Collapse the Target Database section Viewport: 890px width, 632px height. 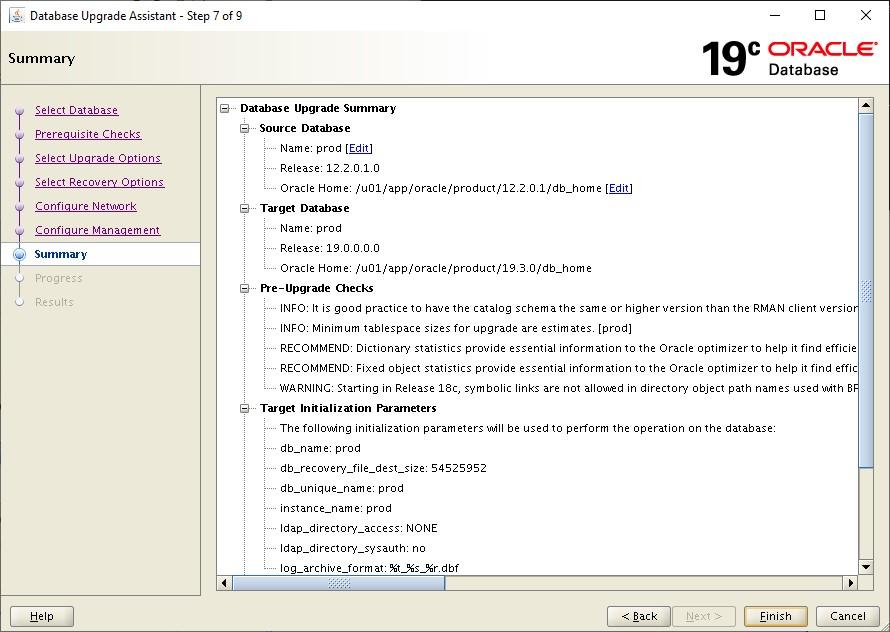[245, 208]
